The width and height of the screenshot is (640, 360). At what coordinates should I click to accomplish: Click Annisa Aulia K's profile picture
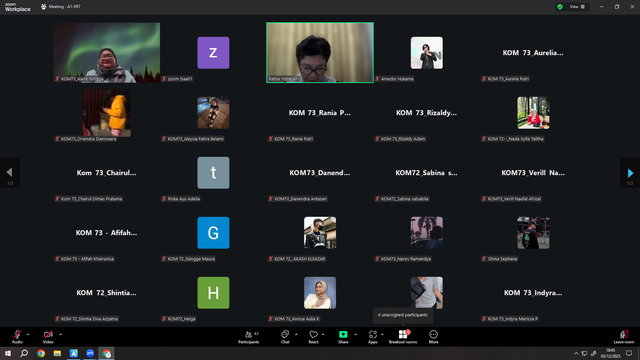(320, 293)
